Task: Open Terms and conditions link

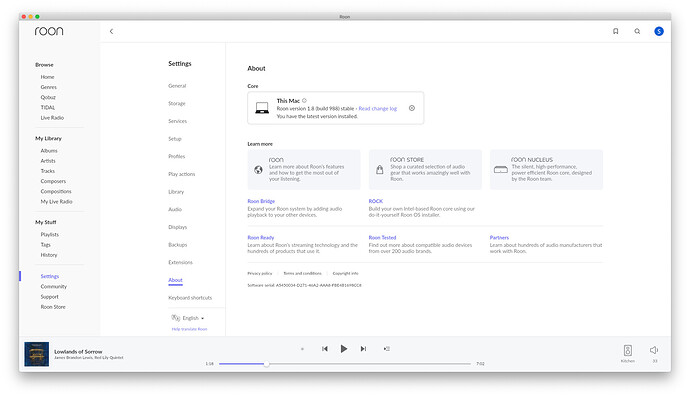Action: (x=302, y=273)
